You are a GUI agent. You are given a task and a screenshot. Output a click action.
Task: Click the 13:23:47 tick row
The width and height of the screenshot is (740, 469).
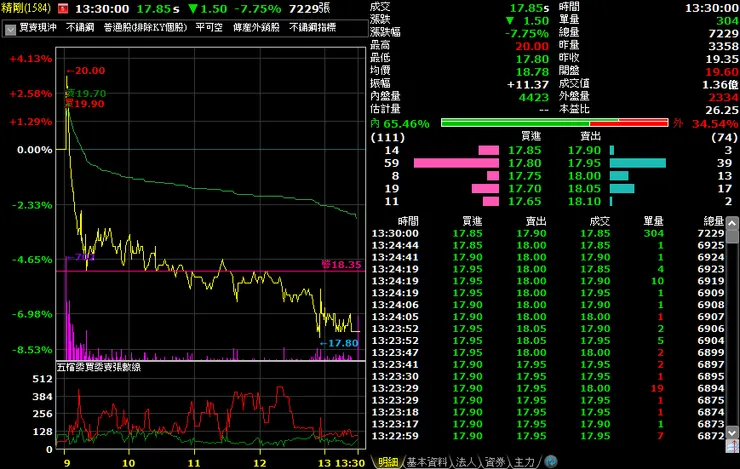[548, 352]
